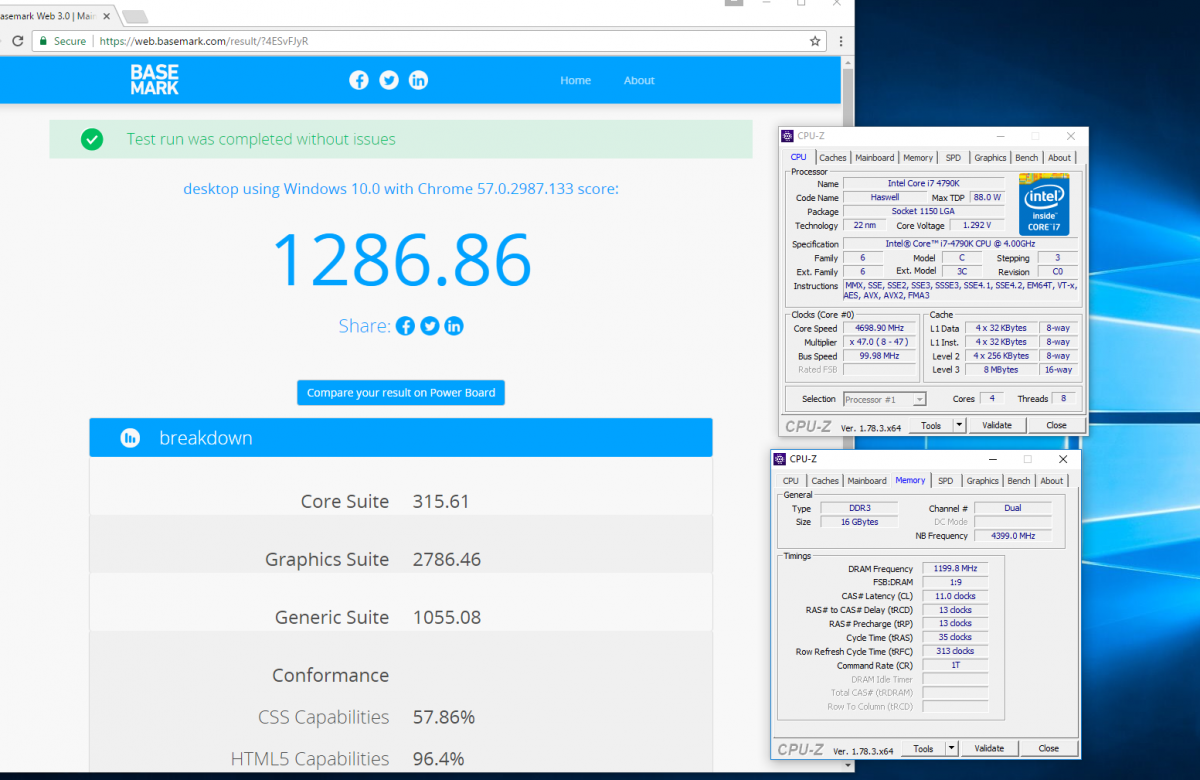Share result via LinkedIn icon beside Share
Image resolution: width=1200 pixels, height=780 pixels.
tap(454, 326)
